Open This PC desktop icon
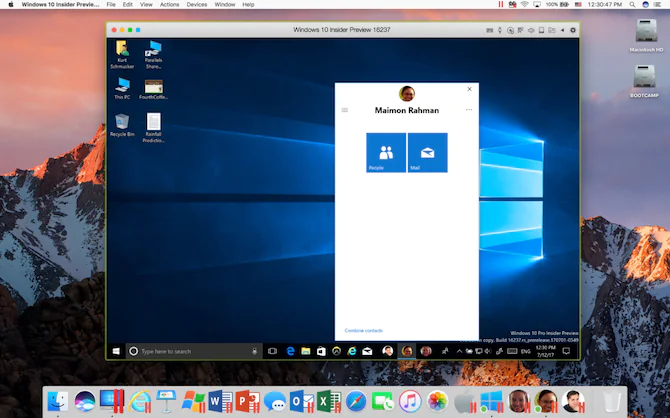Screen dimensions: 670x418 pyautogui.click(x=122, y=88)
